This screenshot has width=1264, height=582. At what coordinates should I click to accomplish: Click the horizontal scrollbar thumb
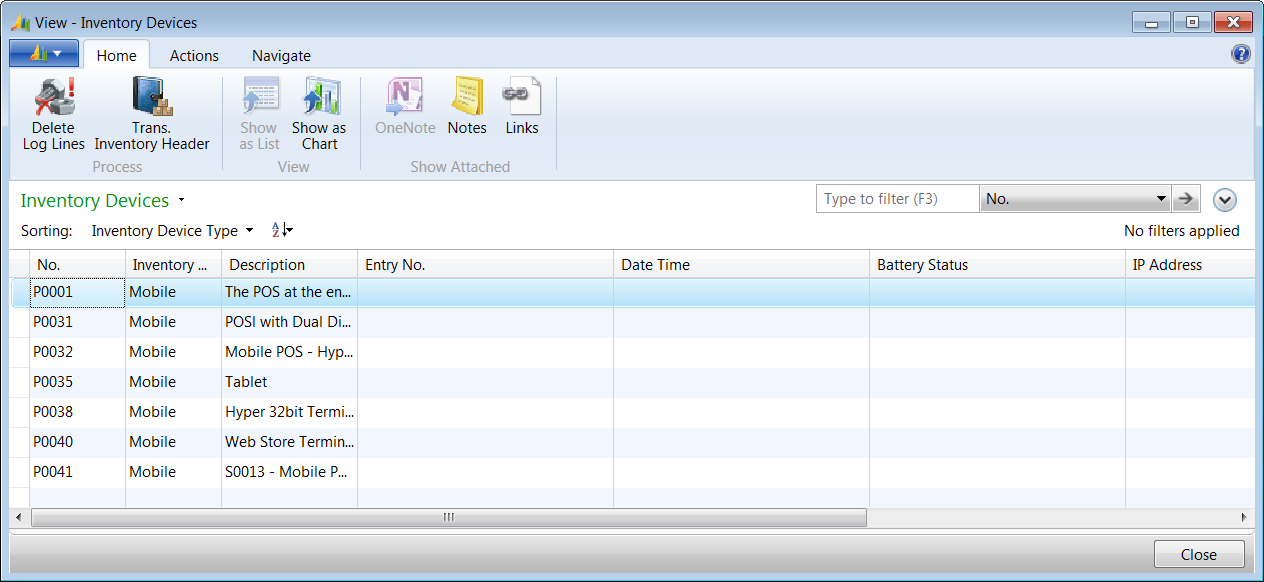[x=449, y=517]
